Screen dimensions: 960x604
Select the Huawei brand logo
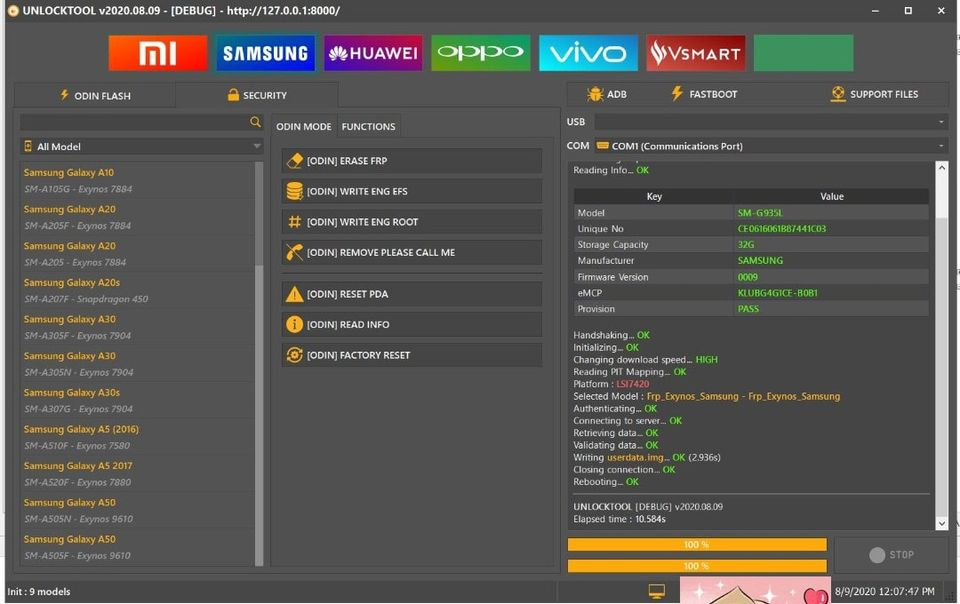(373, 53)
